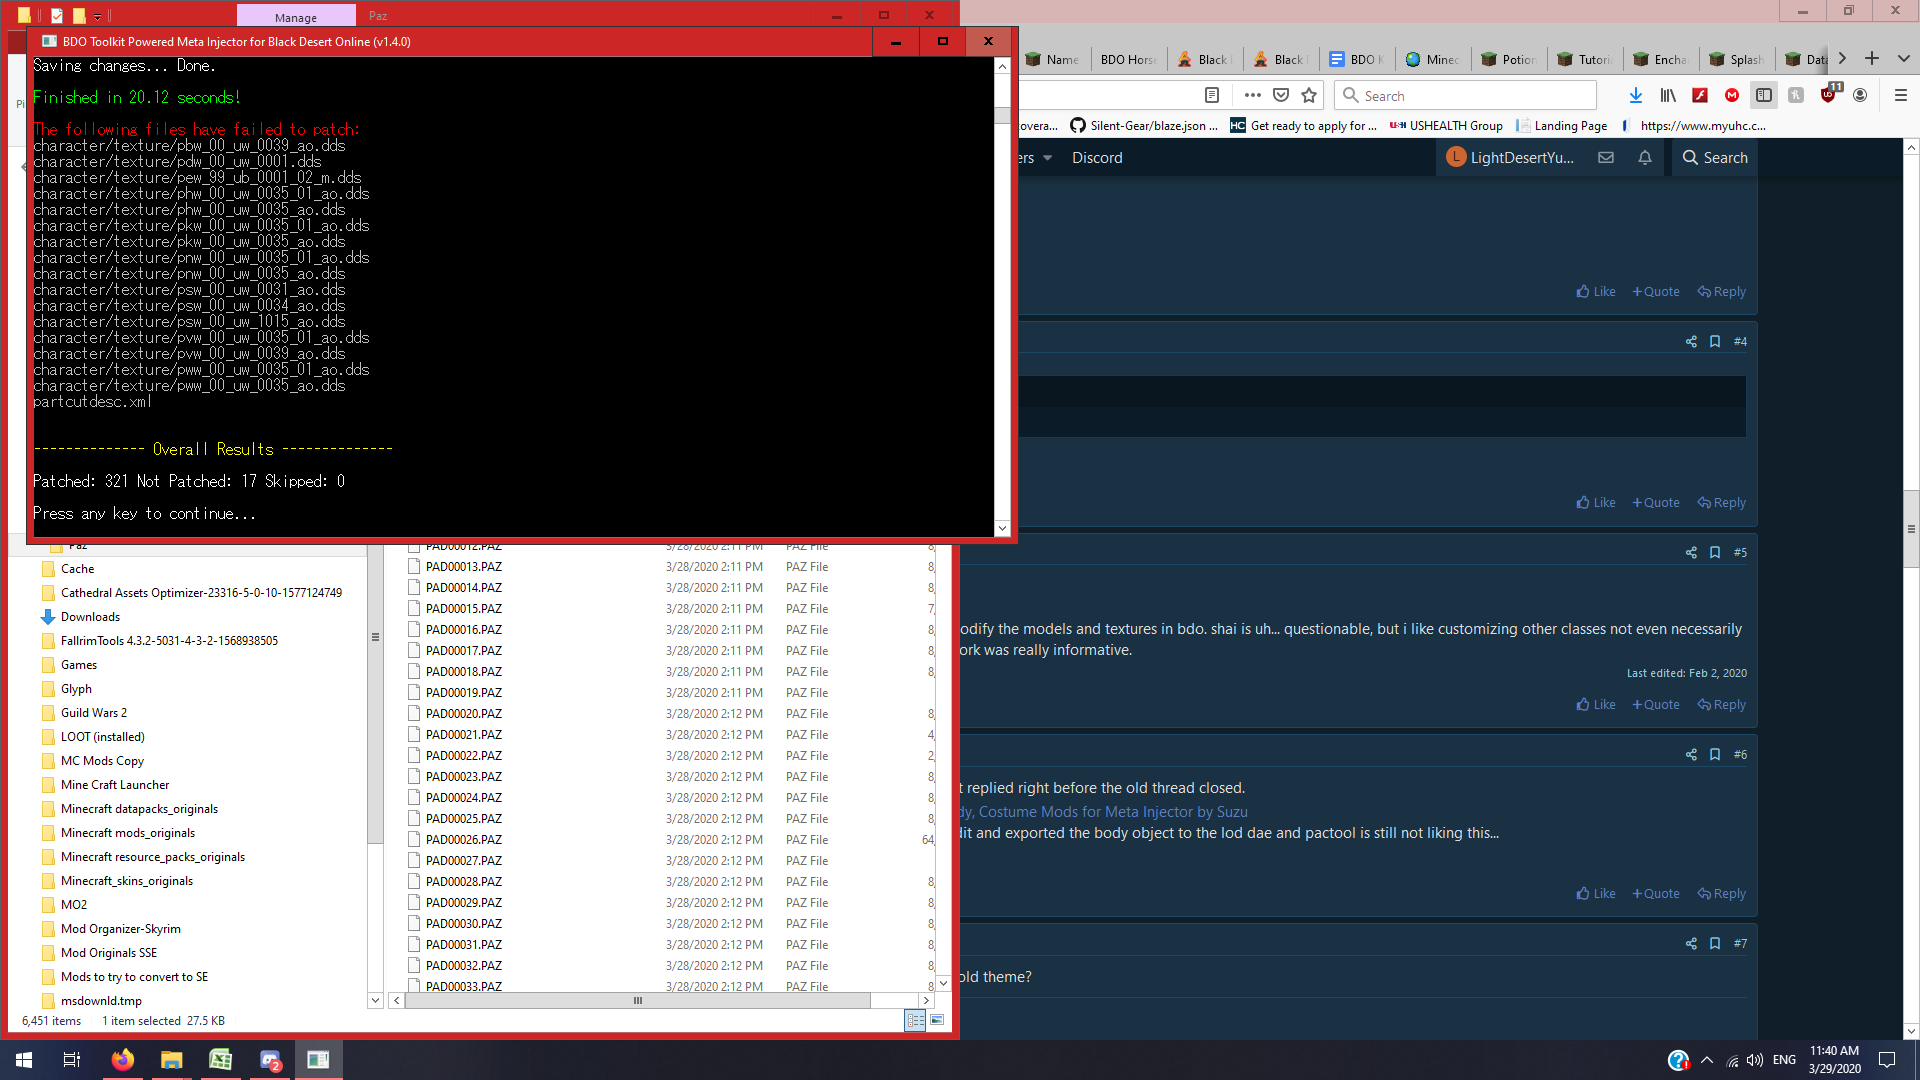Bookmark post #5 with bookmark icon
1920x1080 pixels.
tap(1715, 553)
